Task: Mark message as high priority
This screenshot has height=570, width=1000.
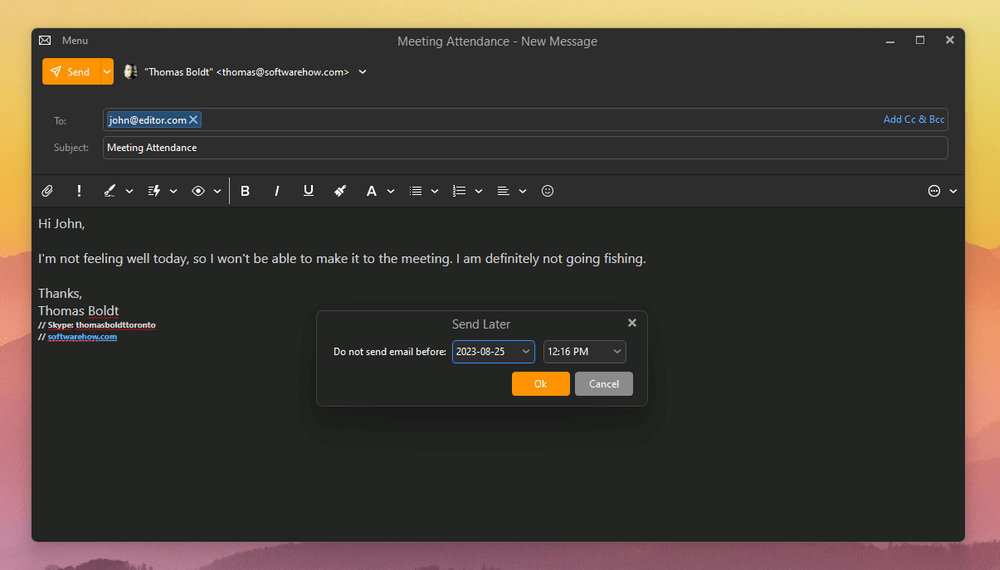Action: pos(79,191)
